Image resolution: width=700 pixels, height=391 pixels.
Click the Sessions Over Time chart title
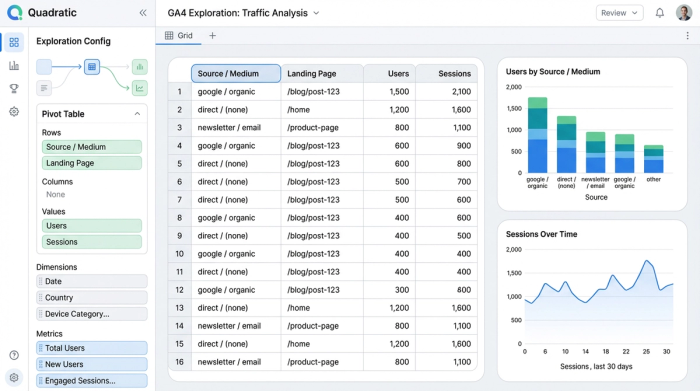coord(542,234)
